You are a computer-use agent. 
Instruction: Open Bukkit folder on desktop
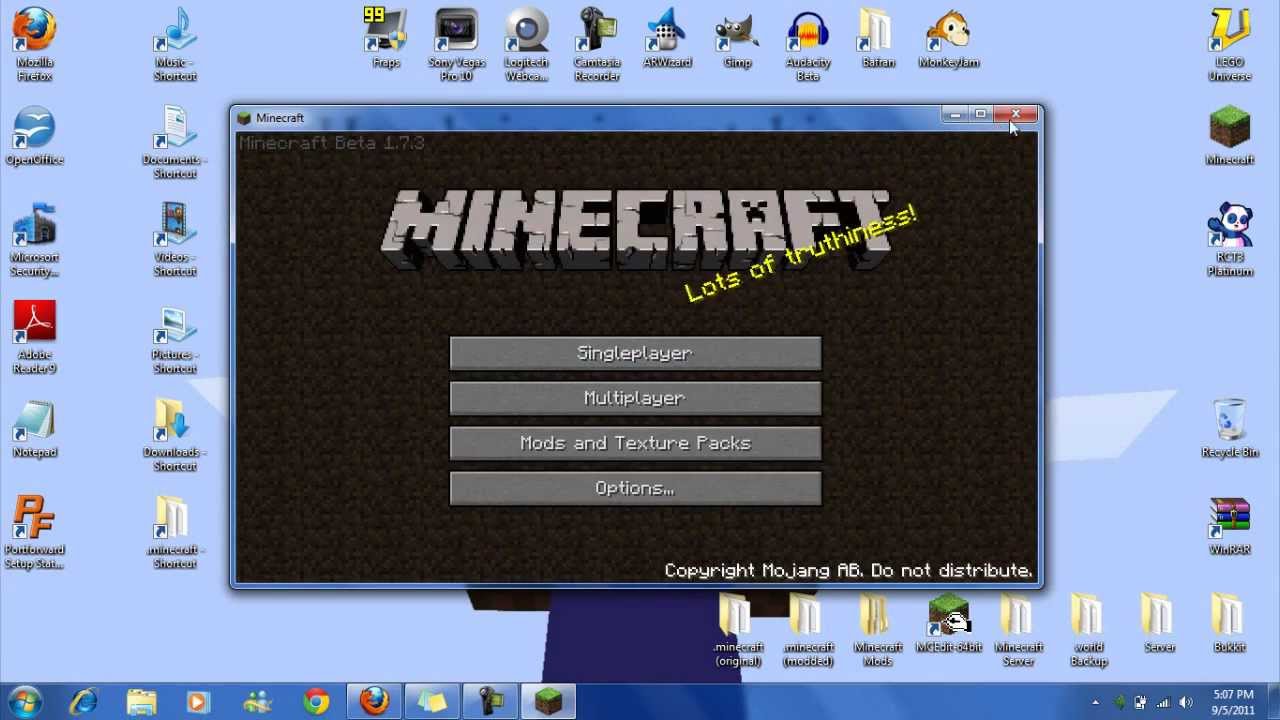click(x=1230, y=623)
